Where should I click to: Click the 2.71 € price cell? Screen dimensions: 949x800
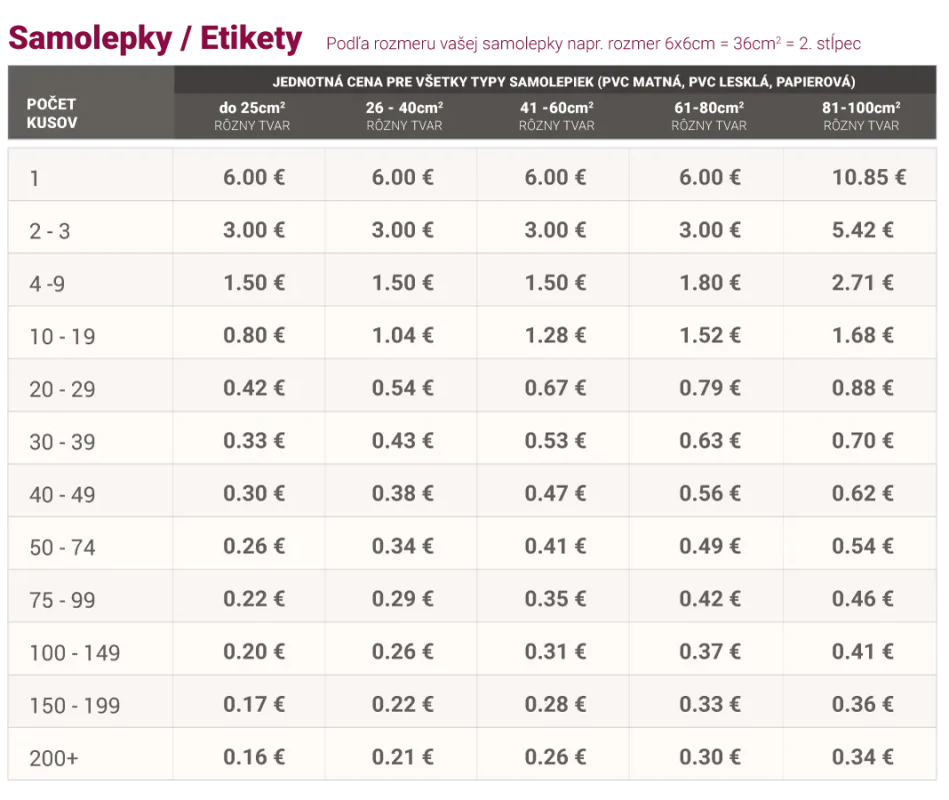[x=862, y=283]
